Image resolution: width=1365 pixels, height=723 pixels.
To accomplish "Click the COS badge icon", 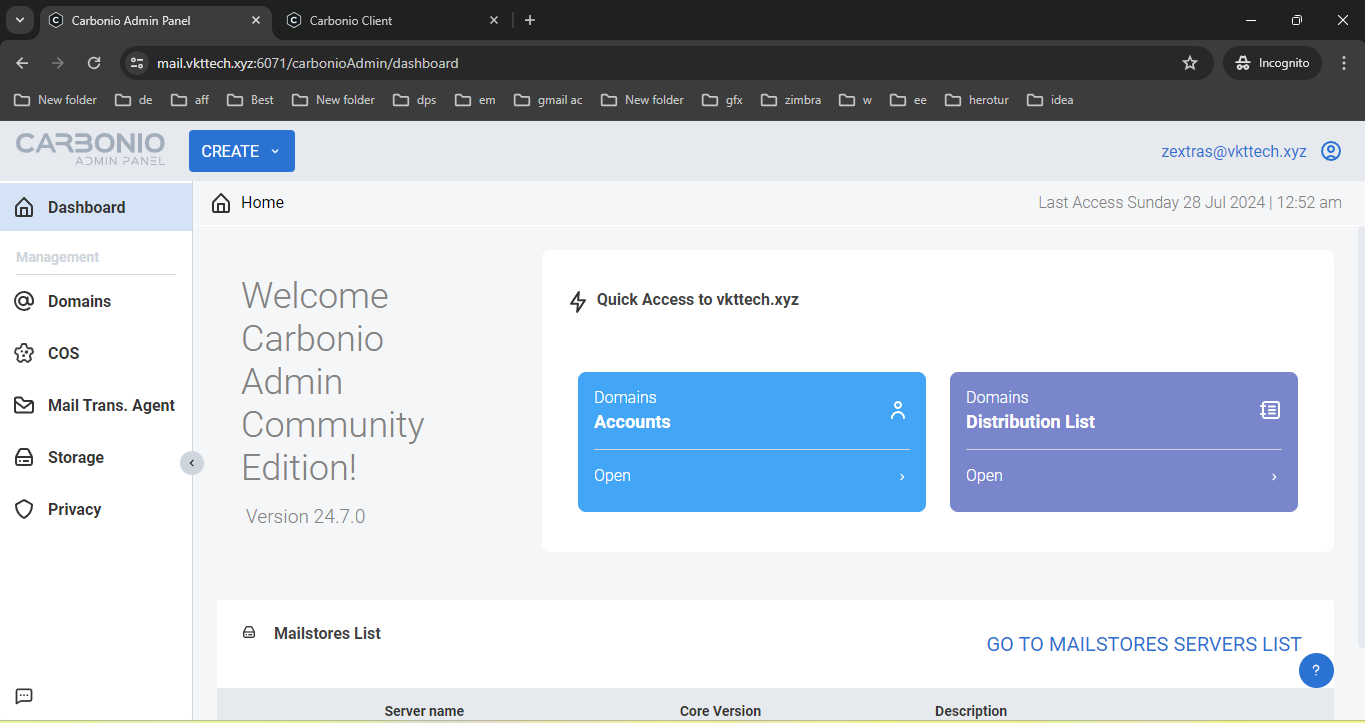I will pos(25,353).
